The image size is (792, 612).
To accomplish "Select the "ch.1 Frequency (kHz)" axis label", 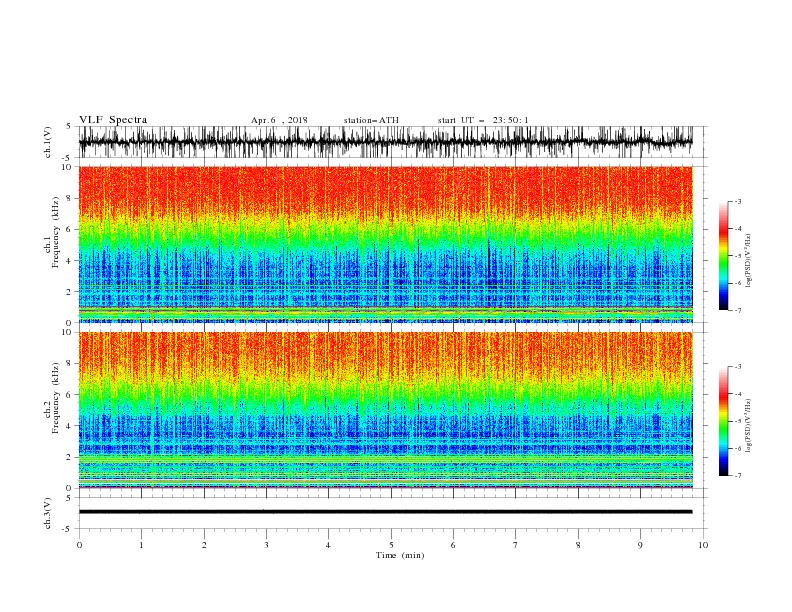I will click(x=52, y=232).
